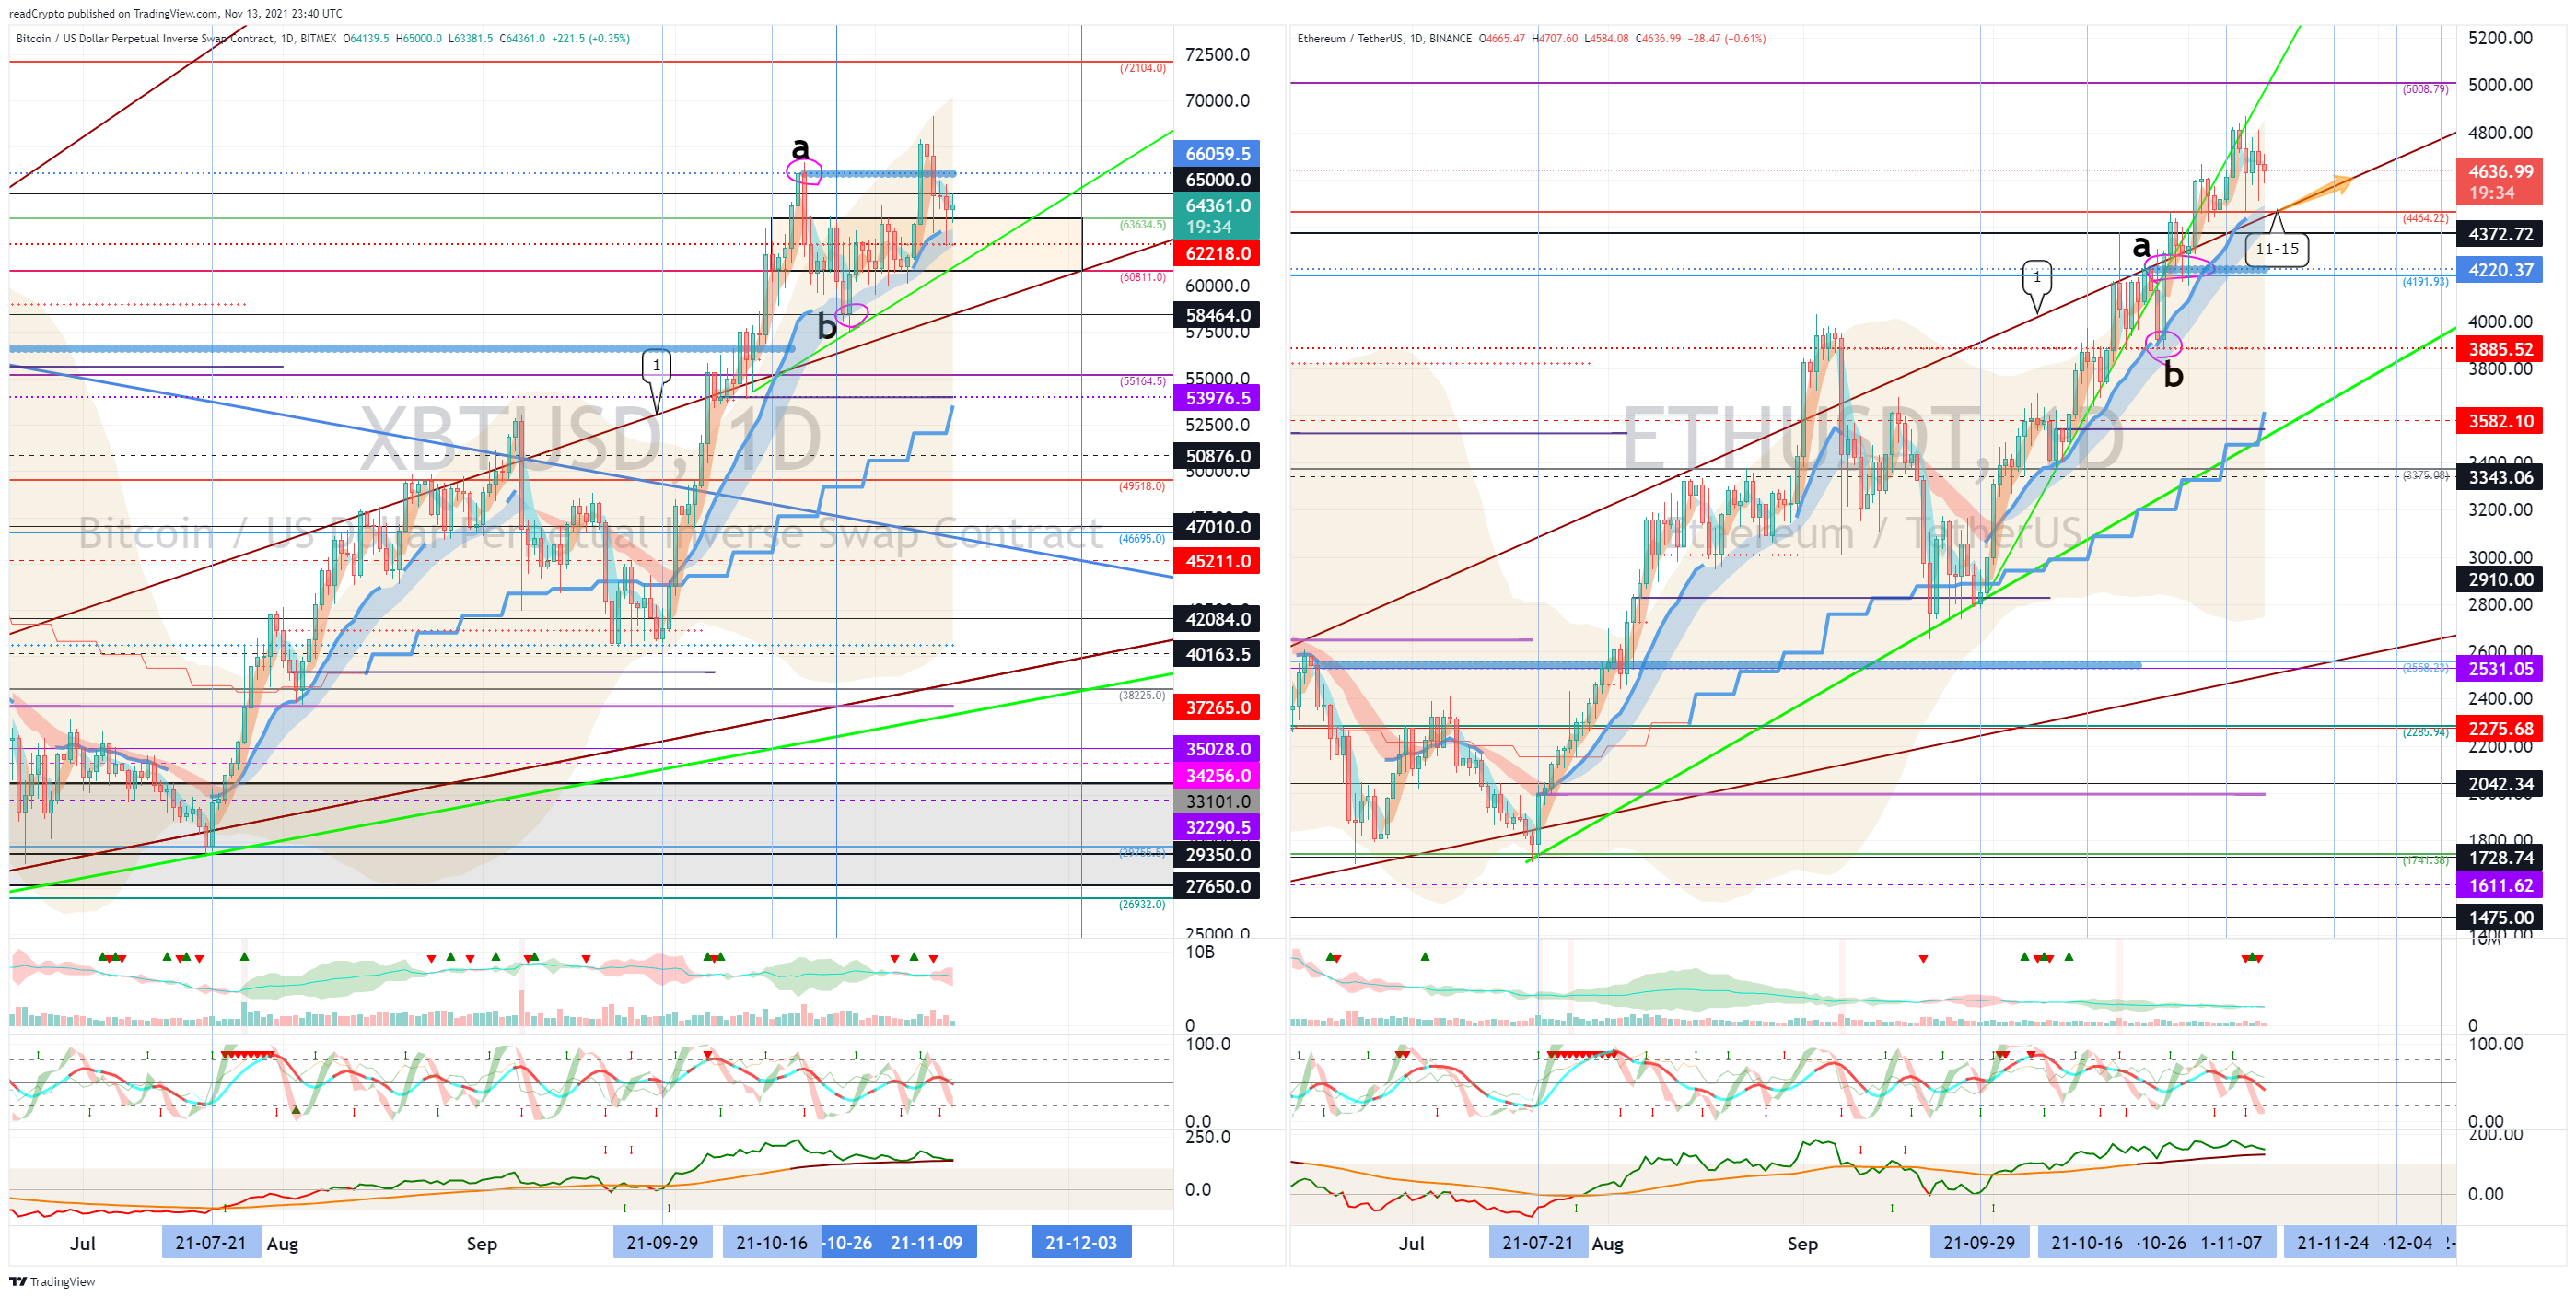Select the 40163.5 price label
Image resolution: width=2576 pixels, height=1298 pixels.
[x=1216, y=654]
